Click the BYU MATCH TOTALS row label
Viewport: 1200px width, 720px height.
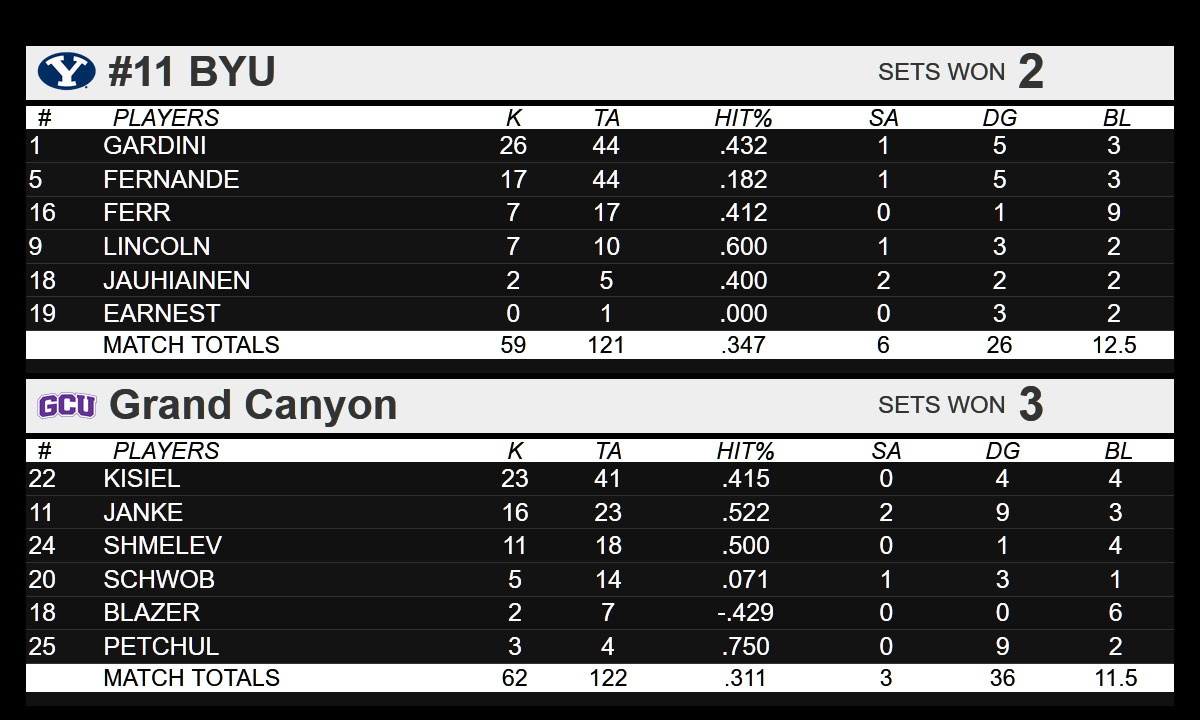[x=191, y=345]
